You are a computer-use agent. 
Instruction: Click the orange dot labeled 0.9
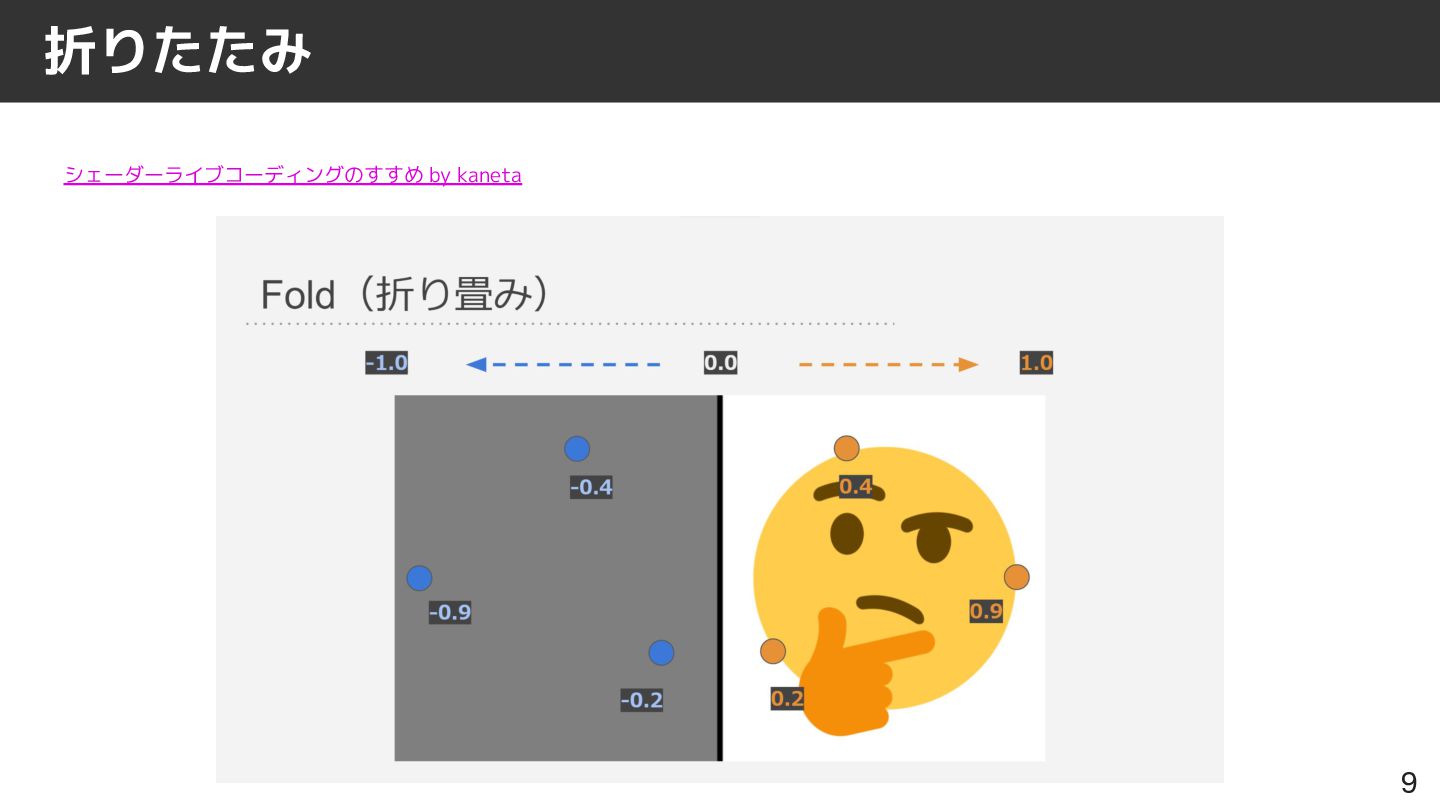point(1016,577)
